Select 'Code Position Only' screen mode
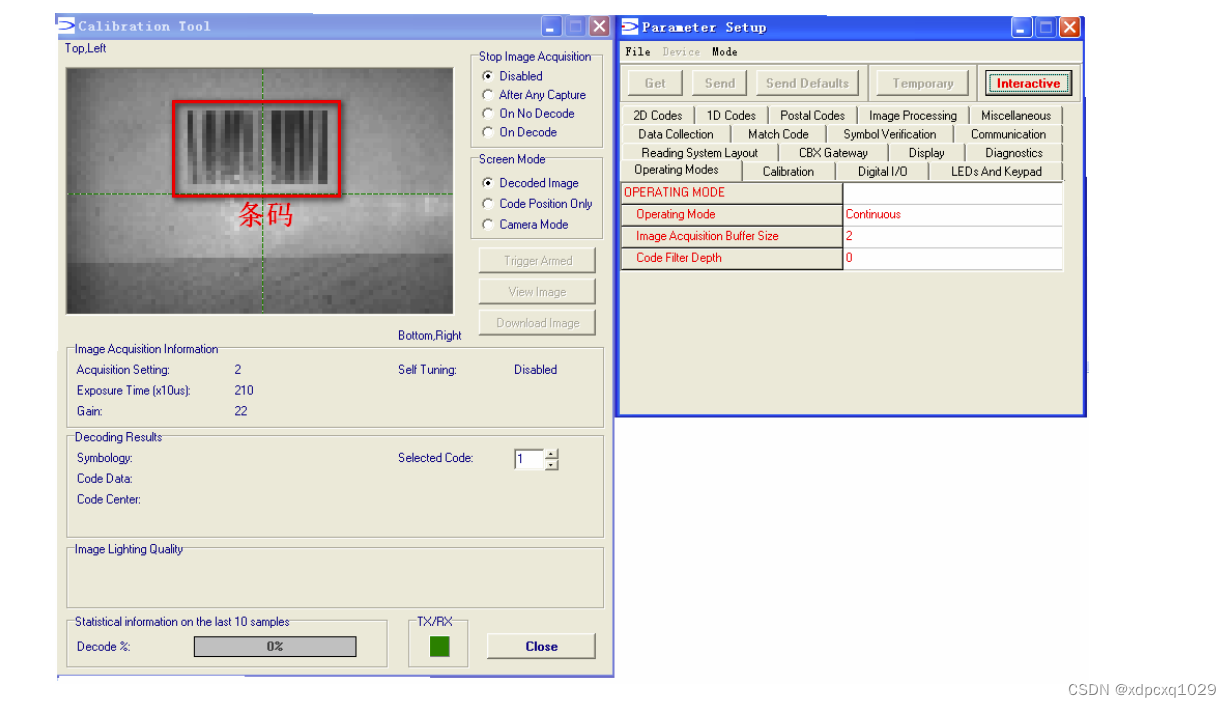Screen dimensions: 1231x707 (488, 203)
